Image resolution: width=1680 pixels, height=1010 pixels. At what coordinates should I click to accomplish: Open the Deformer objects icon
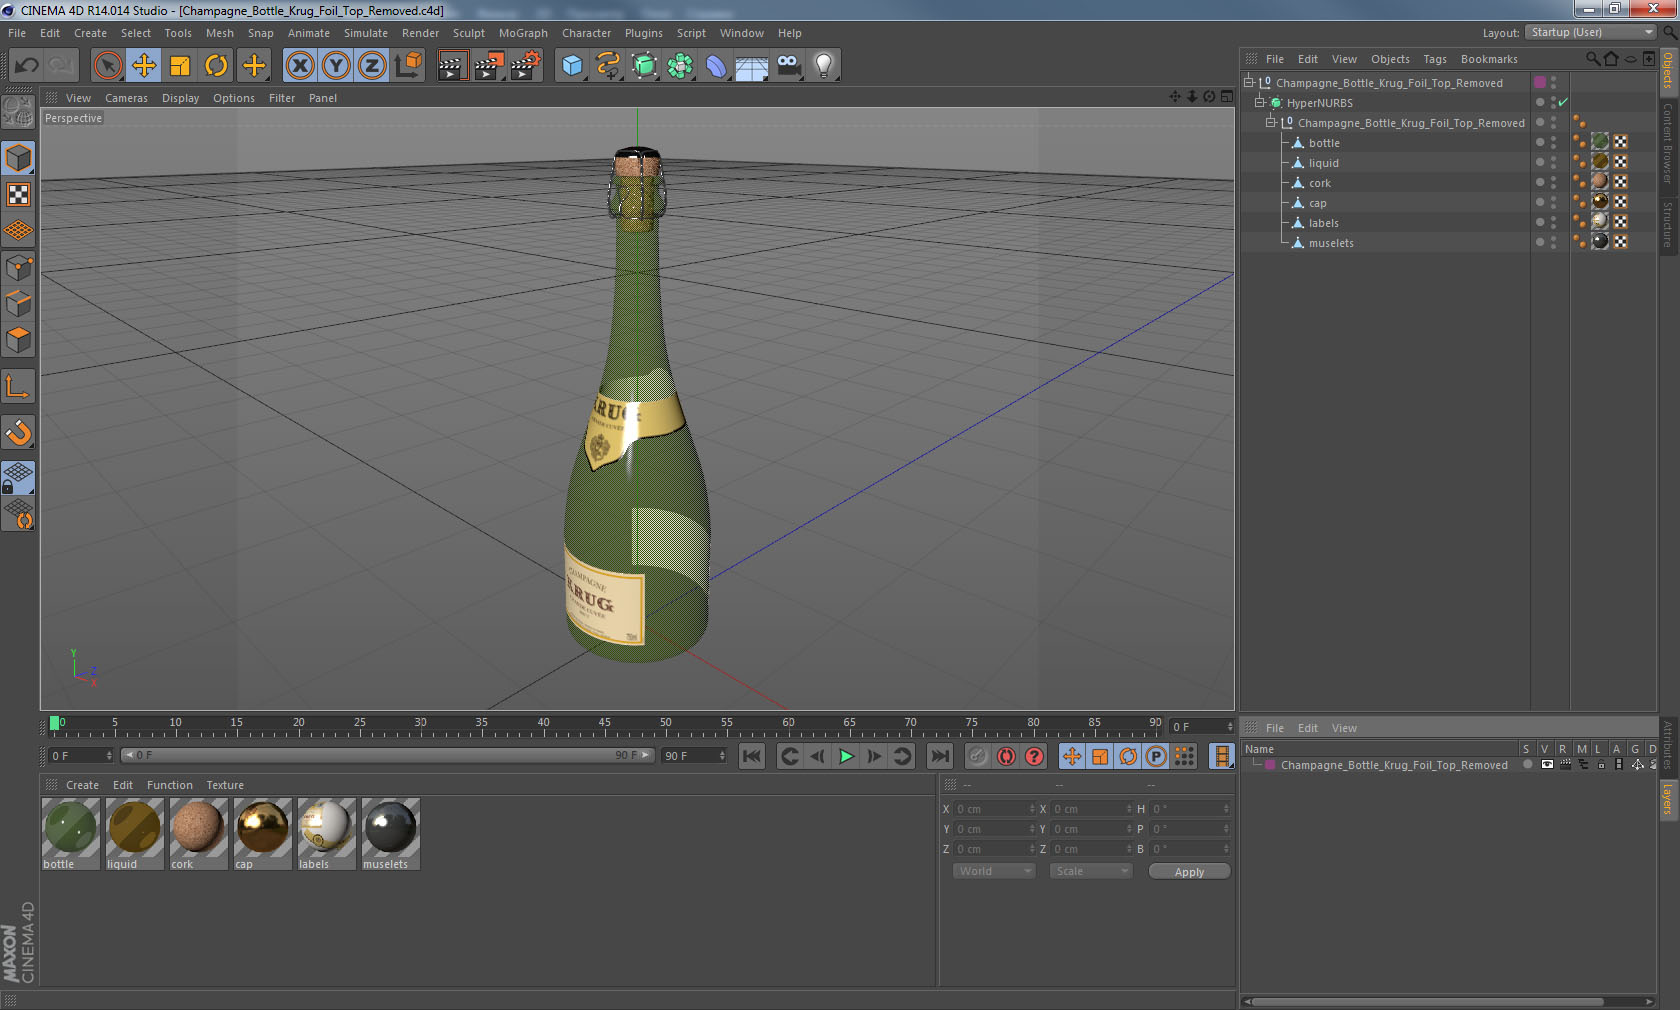tap(716, 66)
